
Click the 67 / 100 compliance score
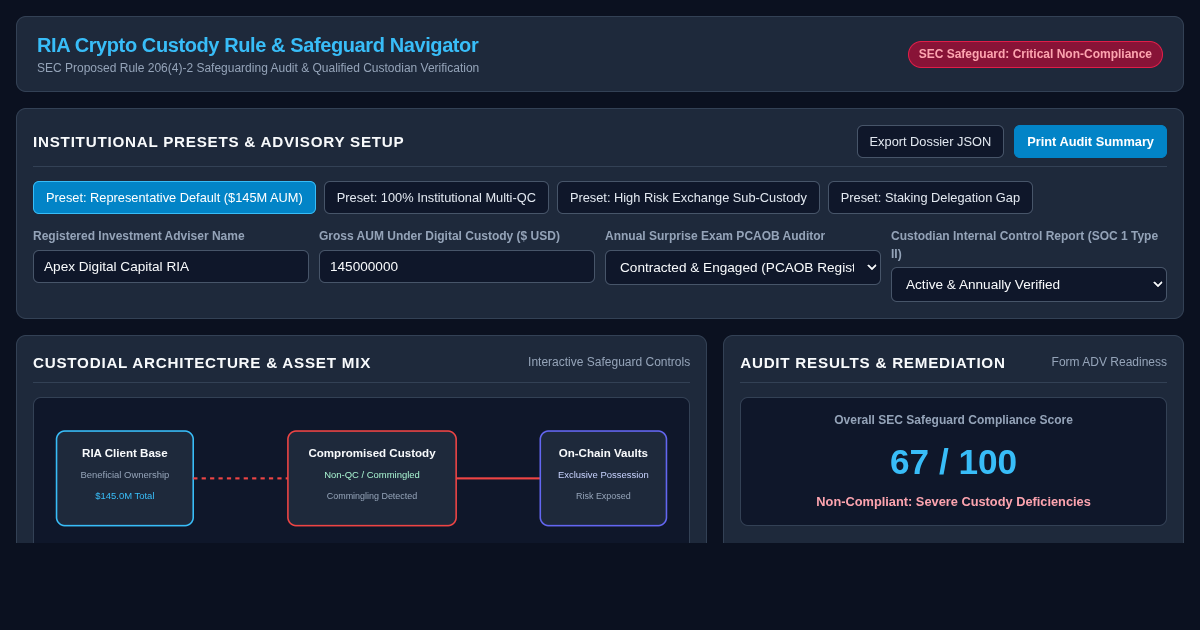953,461
